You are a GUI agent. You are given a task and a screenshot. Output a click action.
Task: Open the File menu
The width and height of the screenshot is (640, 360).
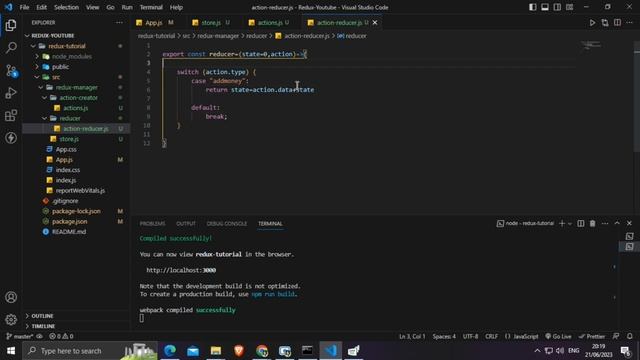point(24,7)
